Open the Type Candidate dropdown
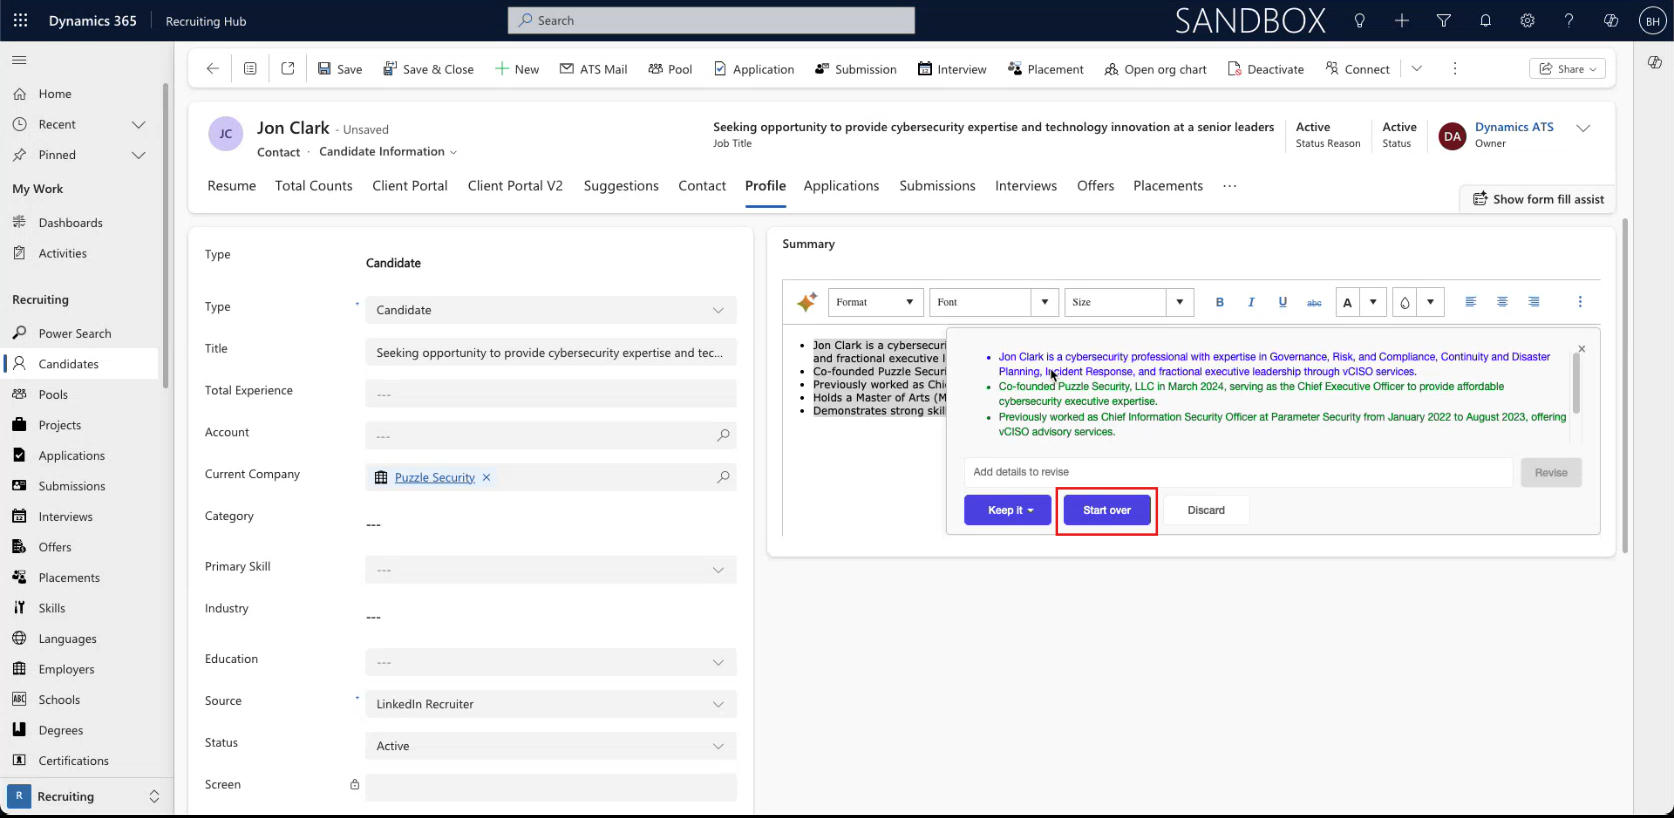Screen dimensions: 1674x818 click(x=550, y=310)
